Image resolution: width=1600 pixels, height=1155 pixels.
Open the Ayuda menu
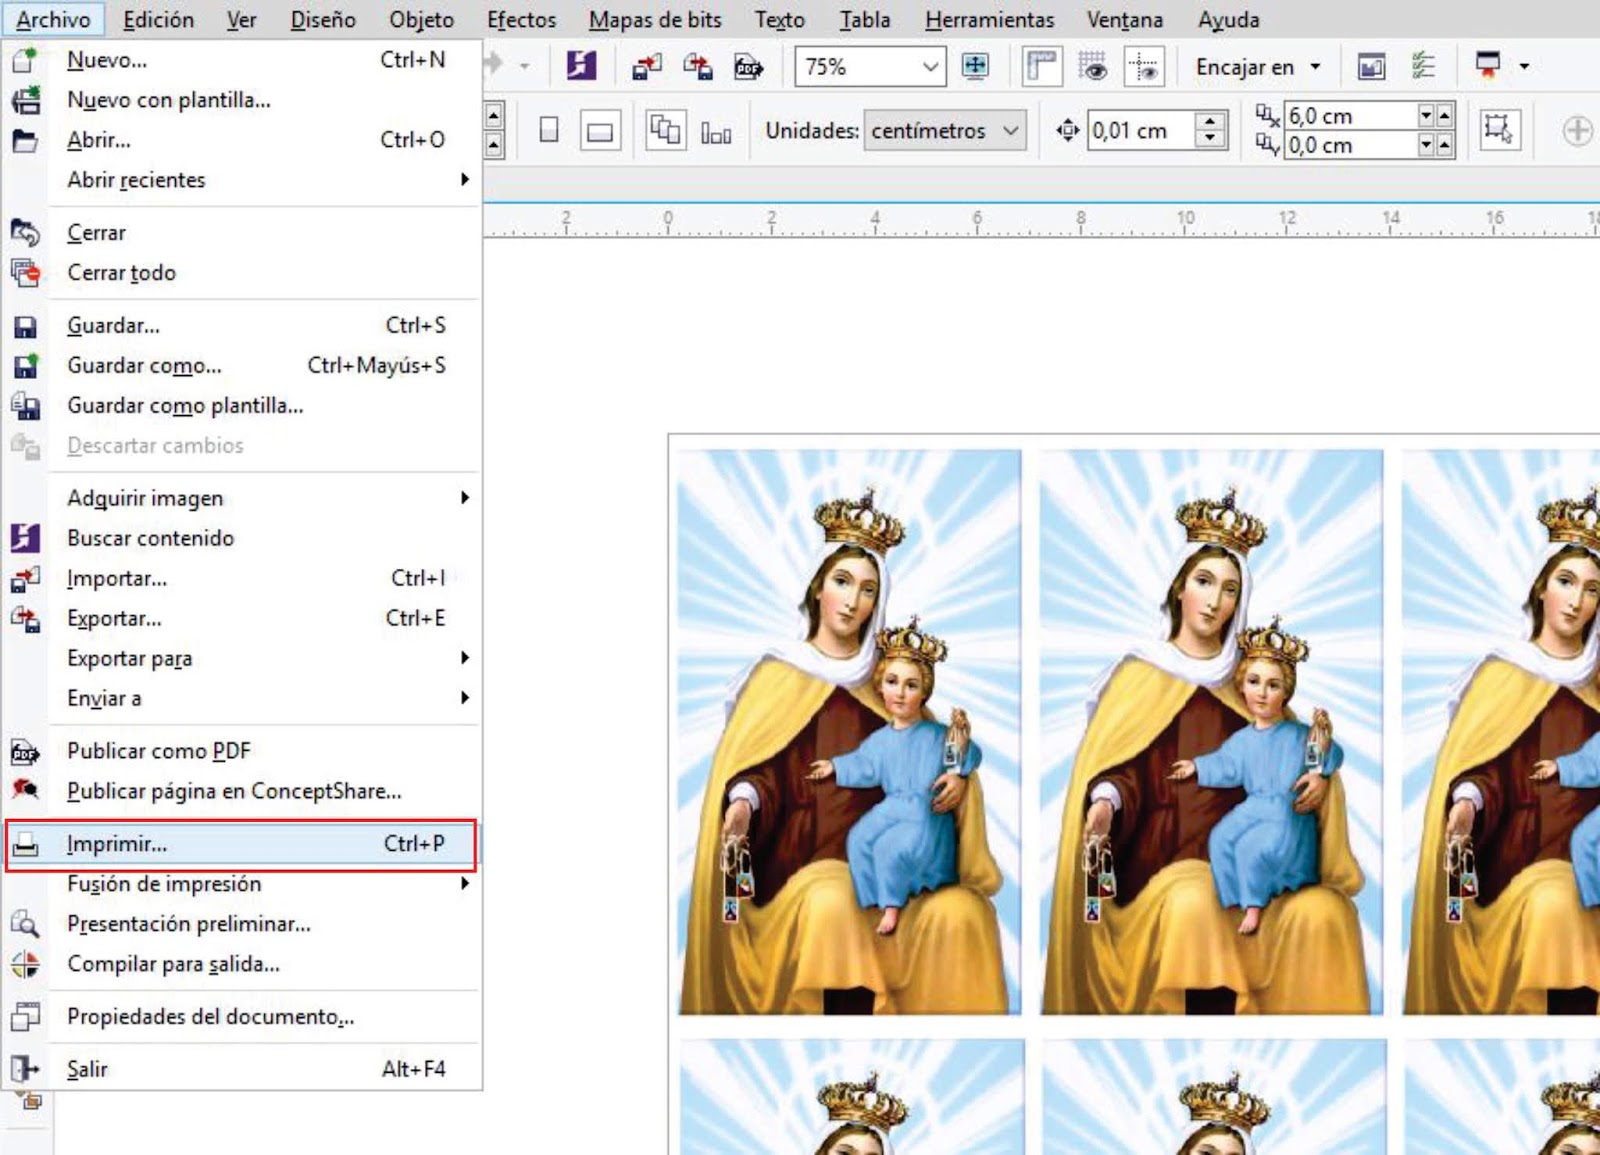pos(1229,20)
